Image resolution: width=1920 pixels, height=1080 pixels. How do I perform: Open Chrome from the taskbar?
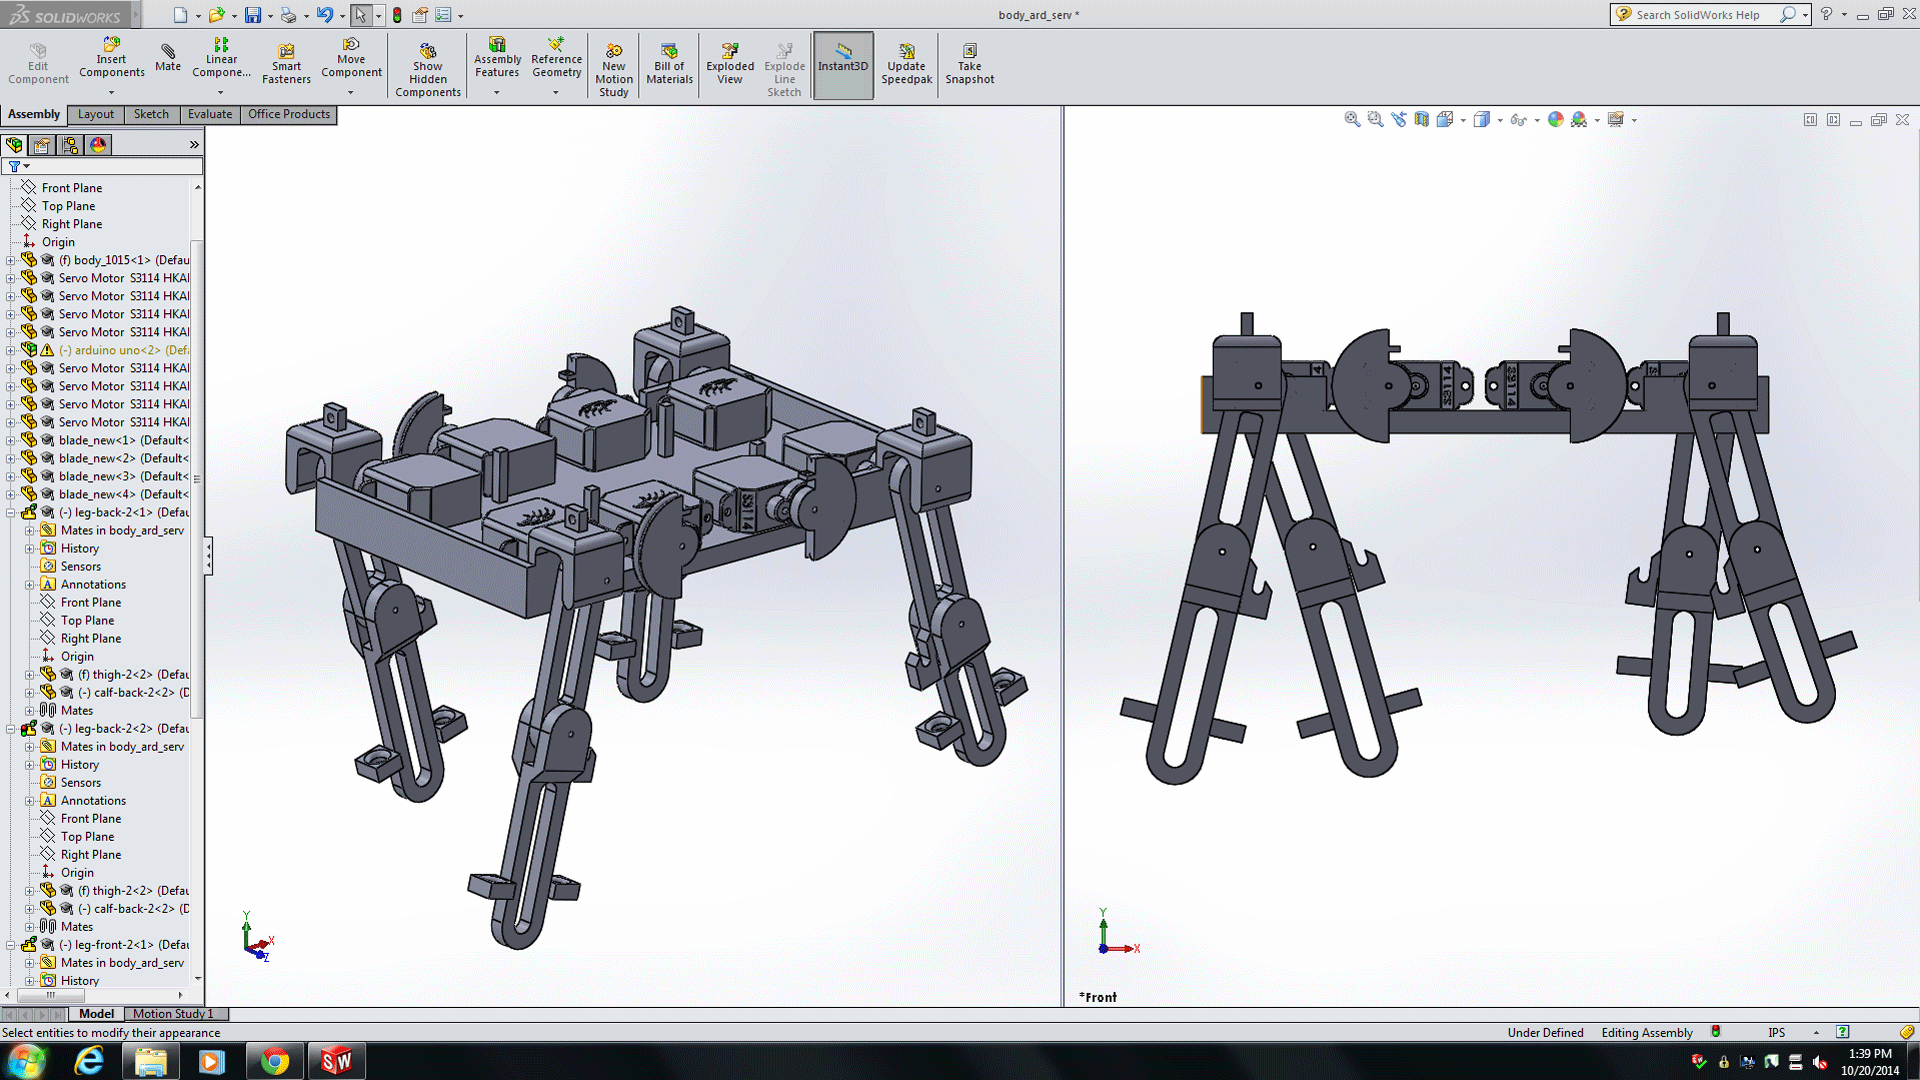[274, 1061]
